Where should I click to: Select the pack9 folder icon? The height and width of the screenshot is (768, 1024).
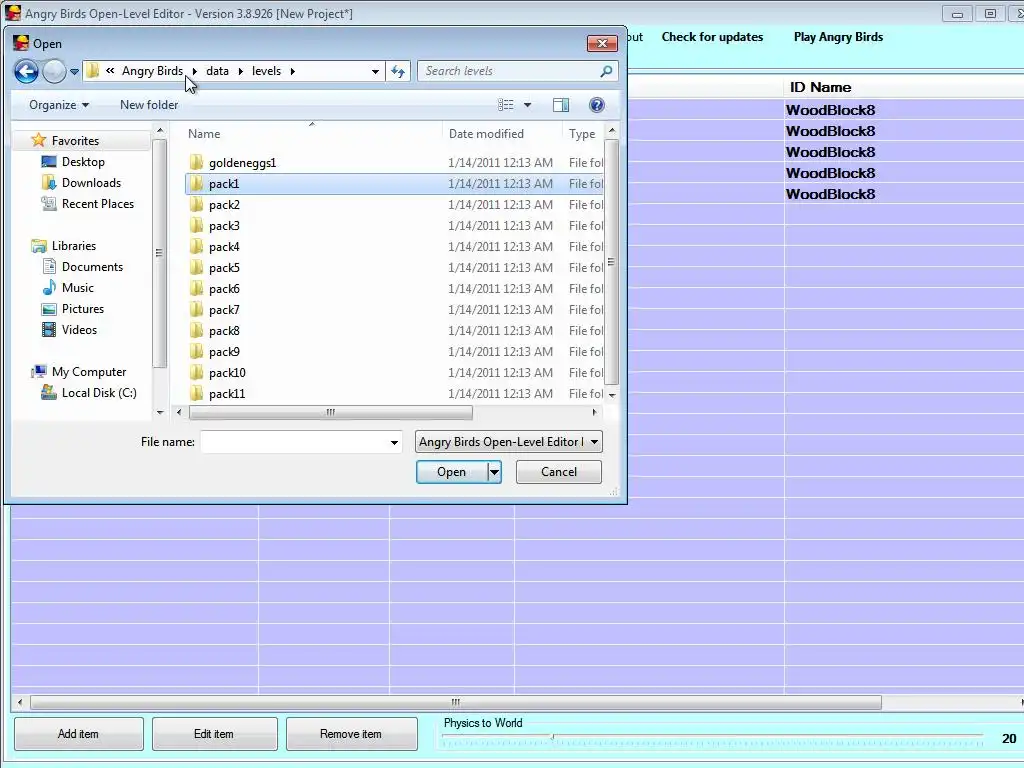pos(196,351)
